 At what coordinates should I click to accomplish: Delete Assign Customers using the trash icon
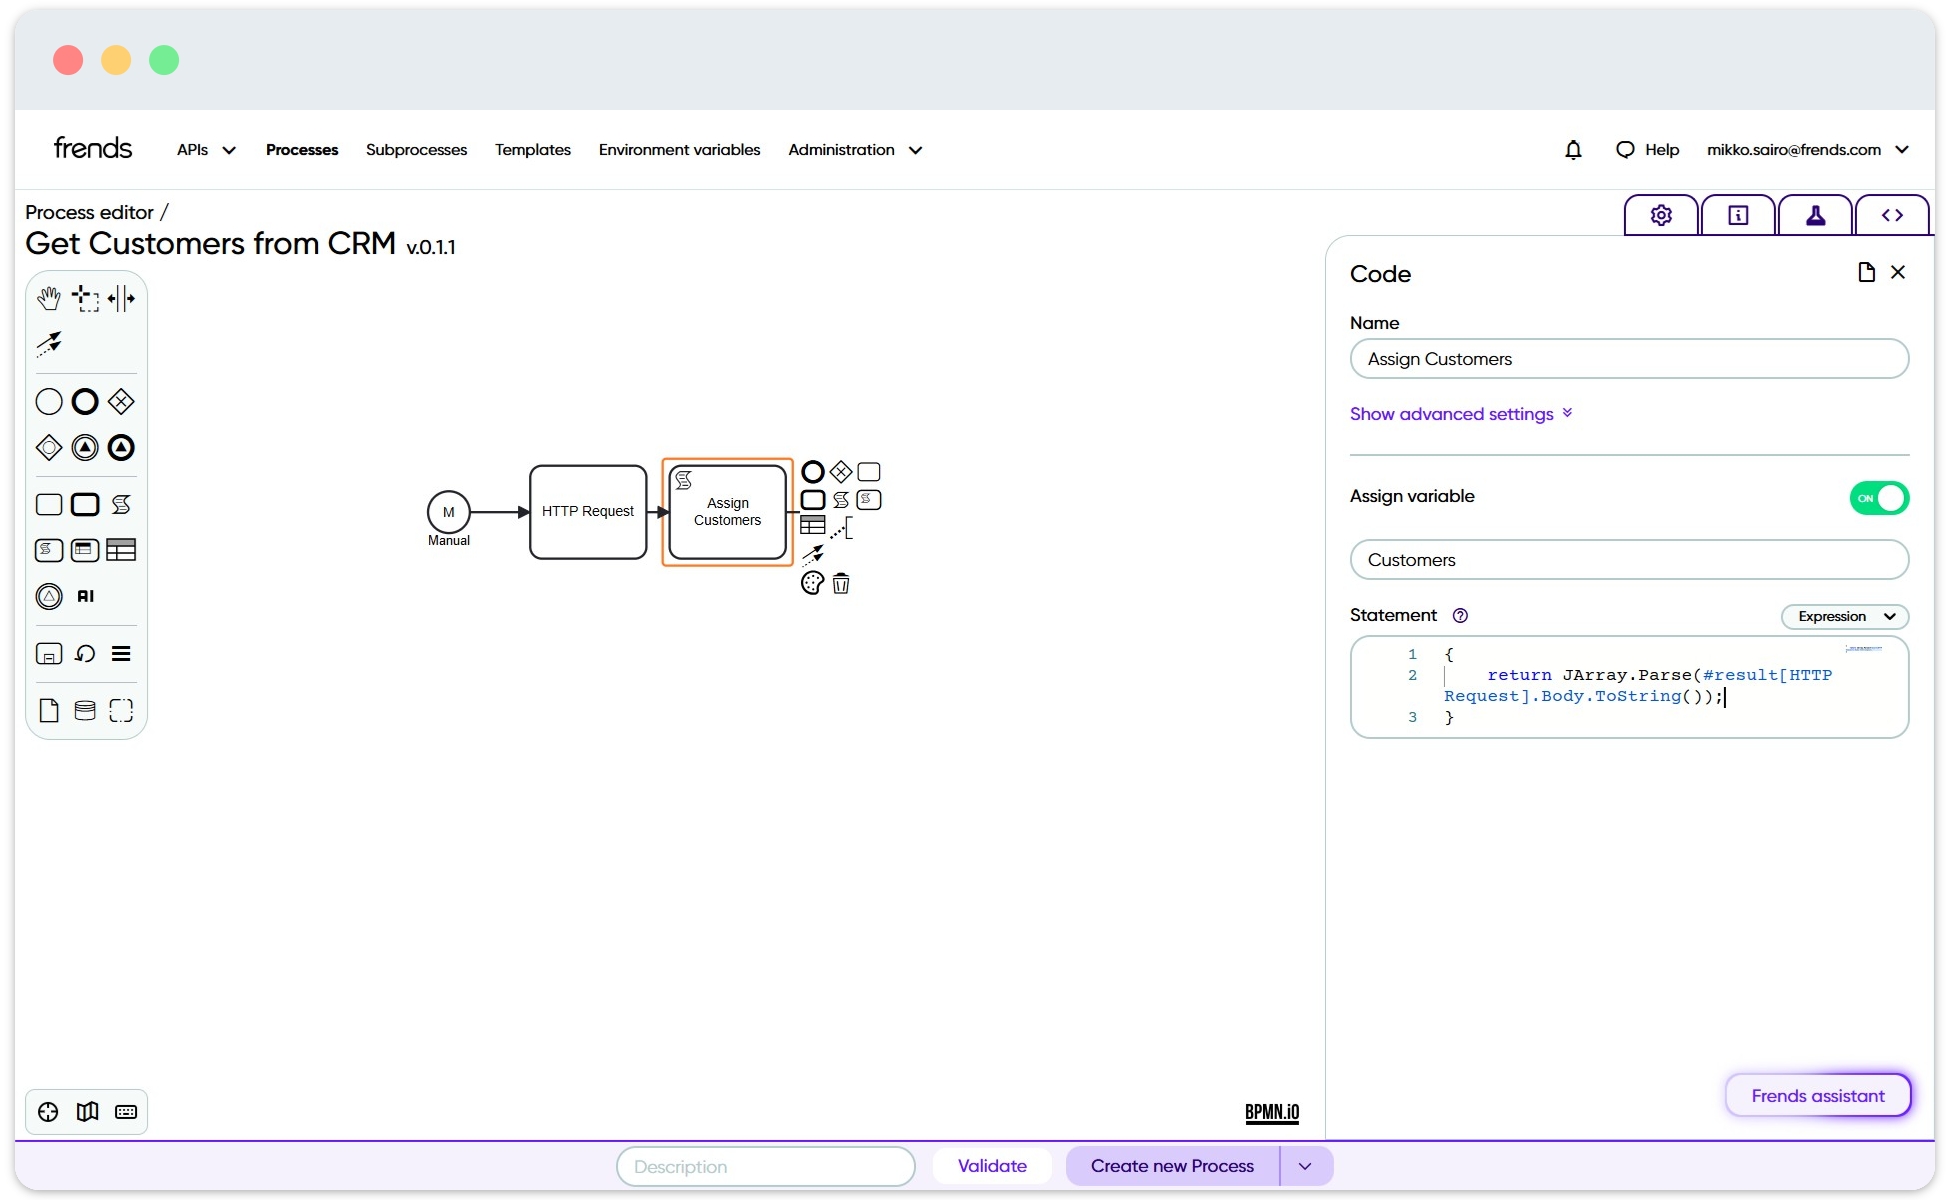[841, 583]
